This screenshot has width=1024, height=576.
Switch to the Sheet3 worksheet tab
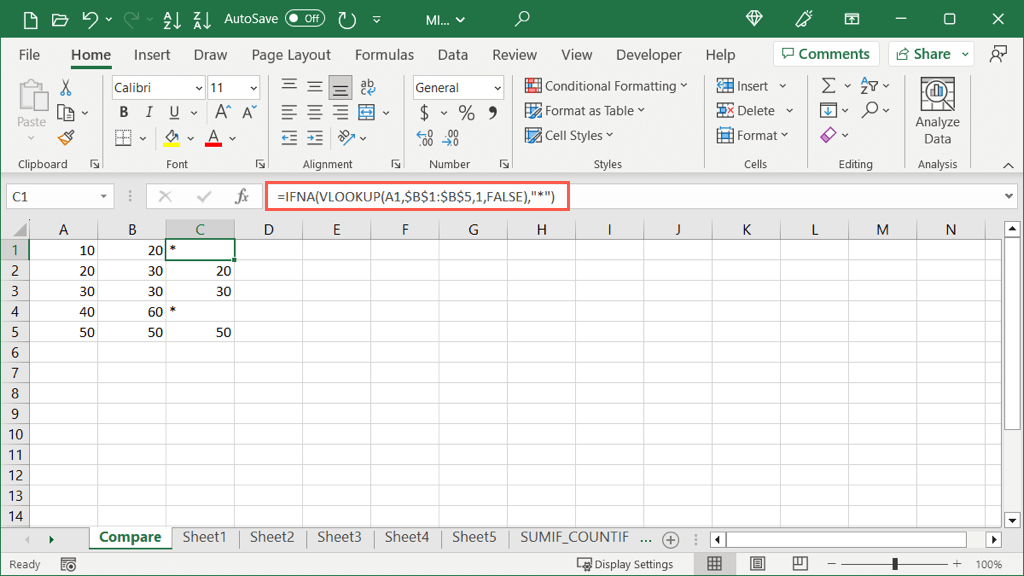point(339,537)
